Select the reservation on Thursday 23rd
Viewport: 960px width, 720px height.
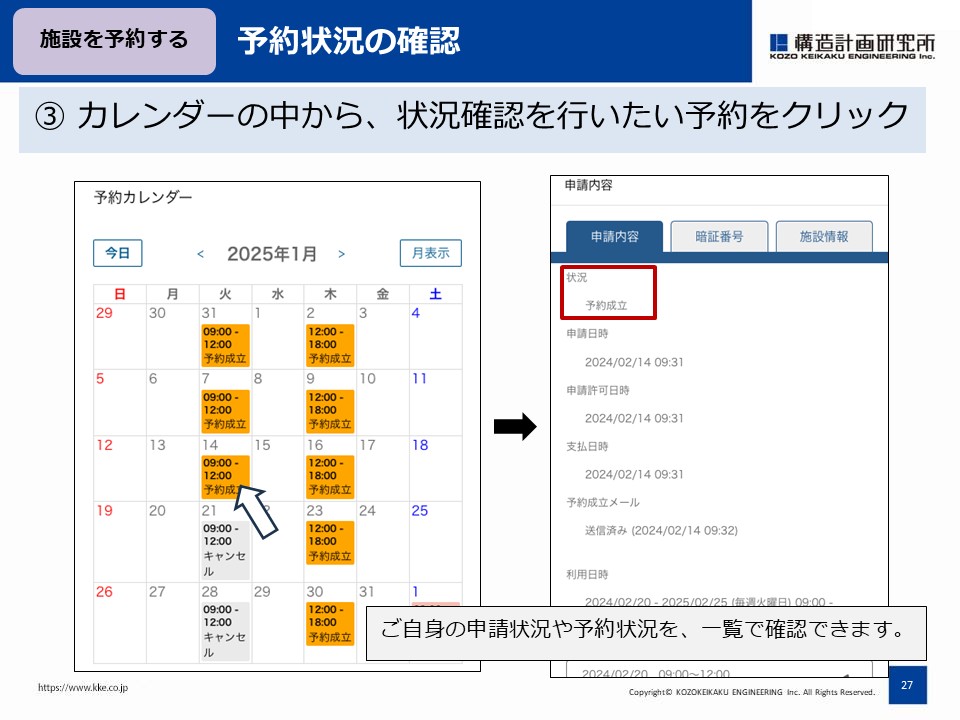tap(330, 542)
